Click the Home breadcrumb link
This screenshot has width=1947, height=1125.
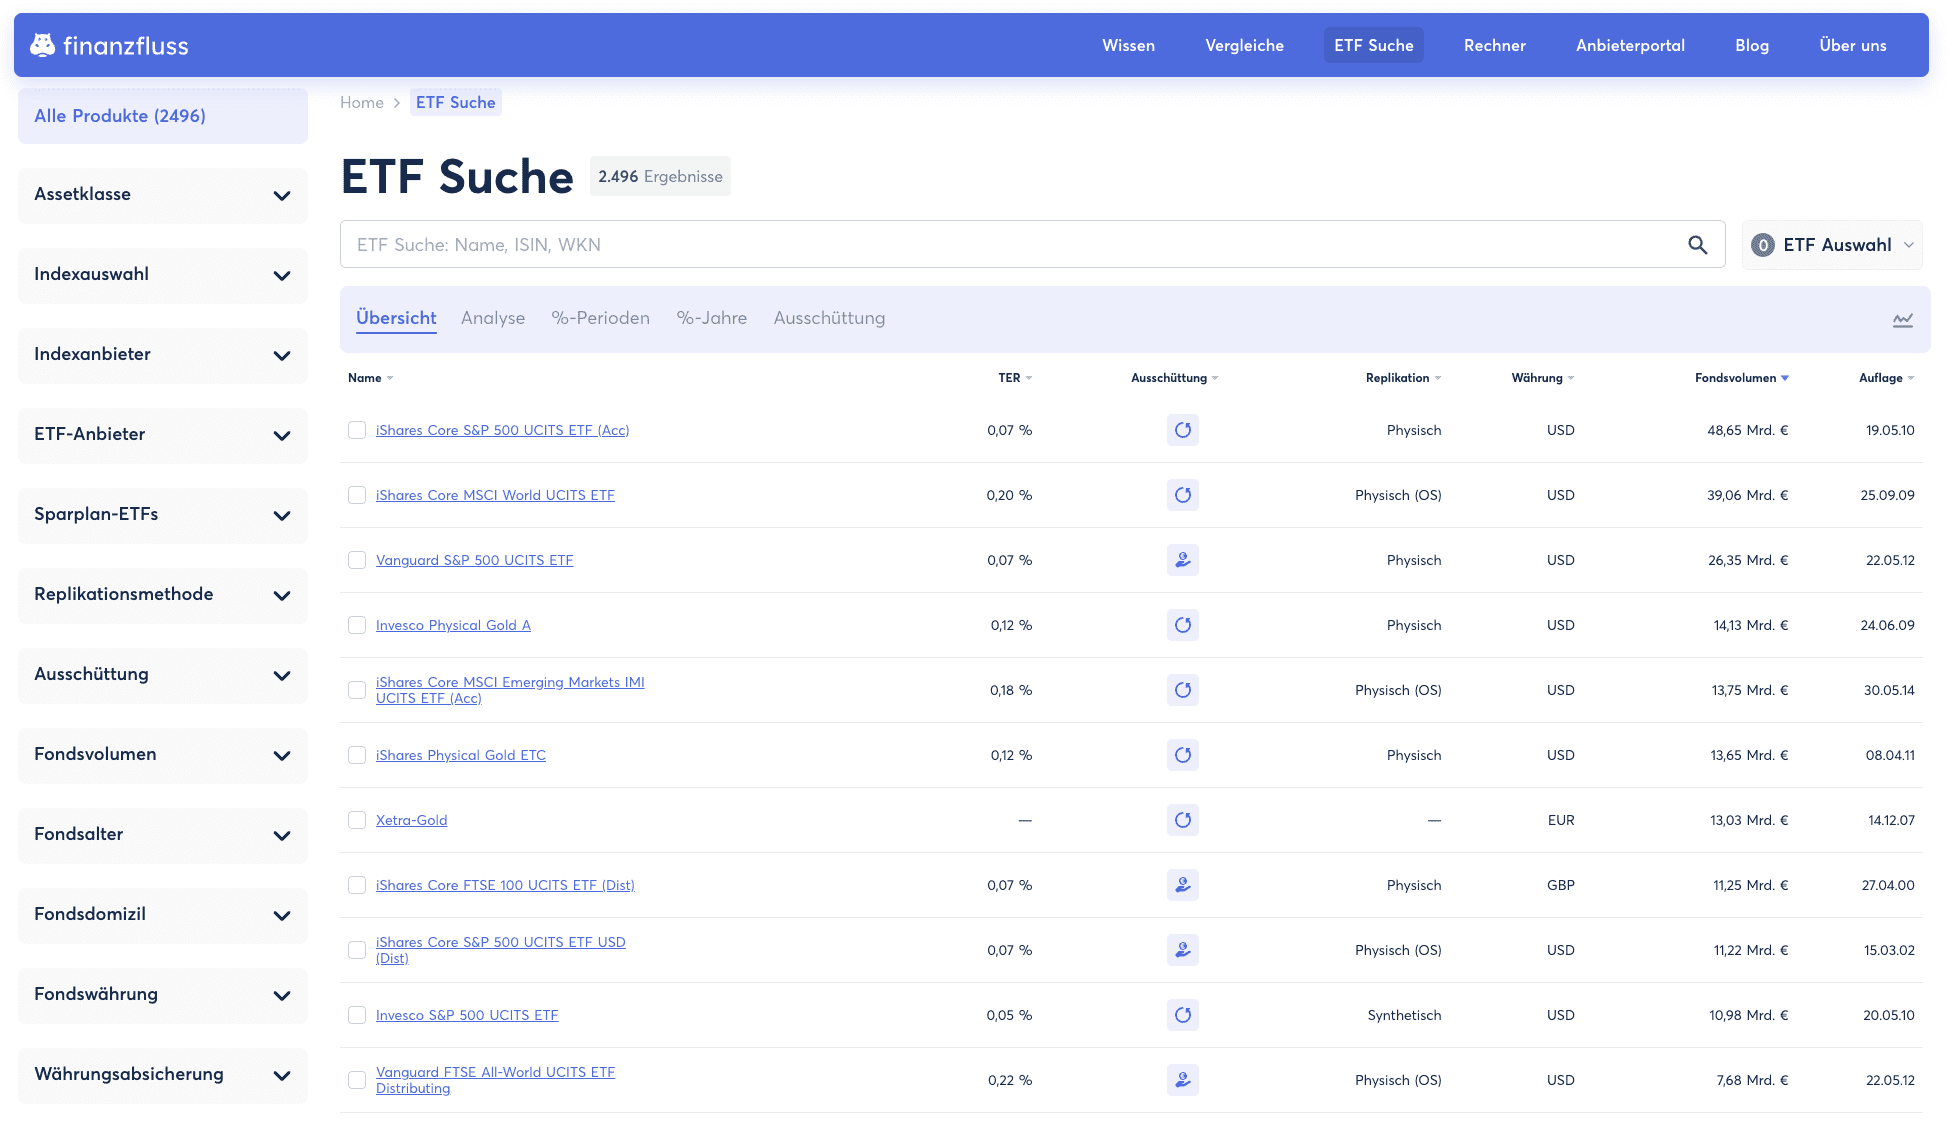coord(362,102)
